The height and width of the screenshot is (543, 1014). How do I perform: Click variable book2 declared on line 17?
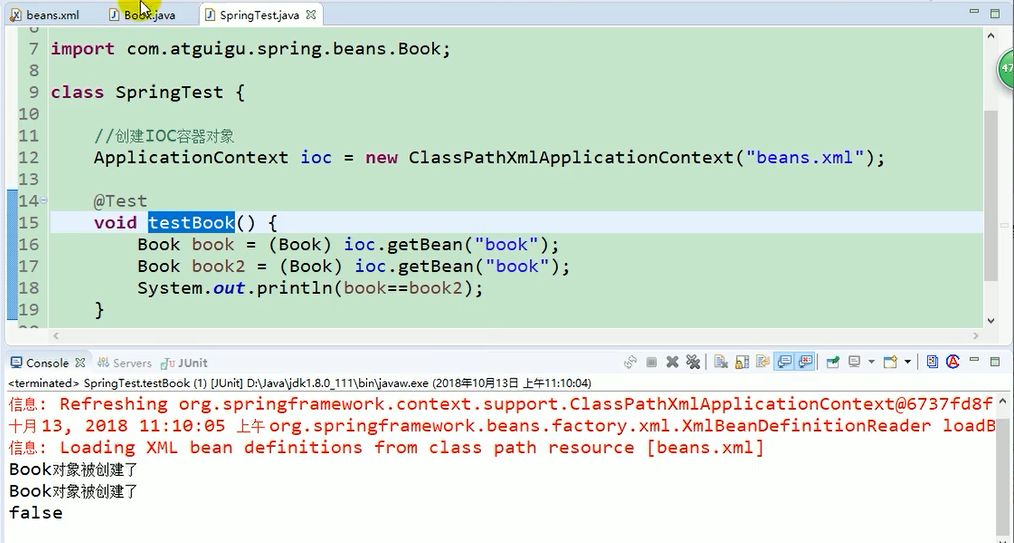click(x=219, y=266)
